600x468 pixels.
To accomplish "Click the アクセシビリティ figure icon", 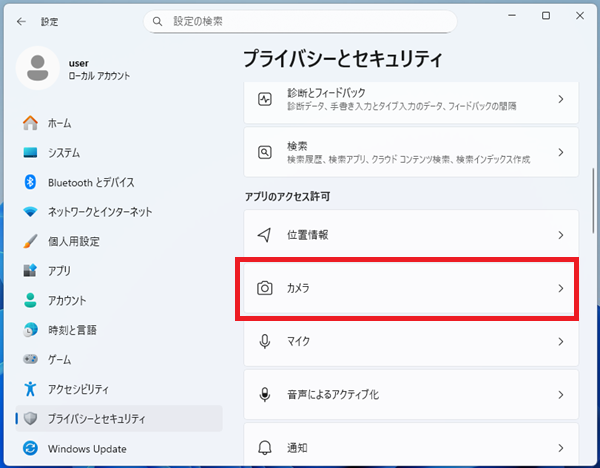I will [x=30, y=389].
